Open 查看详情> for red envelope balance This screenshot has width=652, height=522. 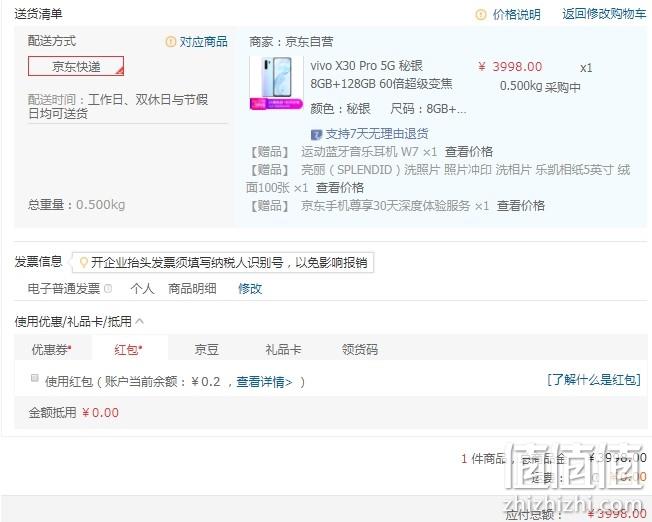click(264, 382)
